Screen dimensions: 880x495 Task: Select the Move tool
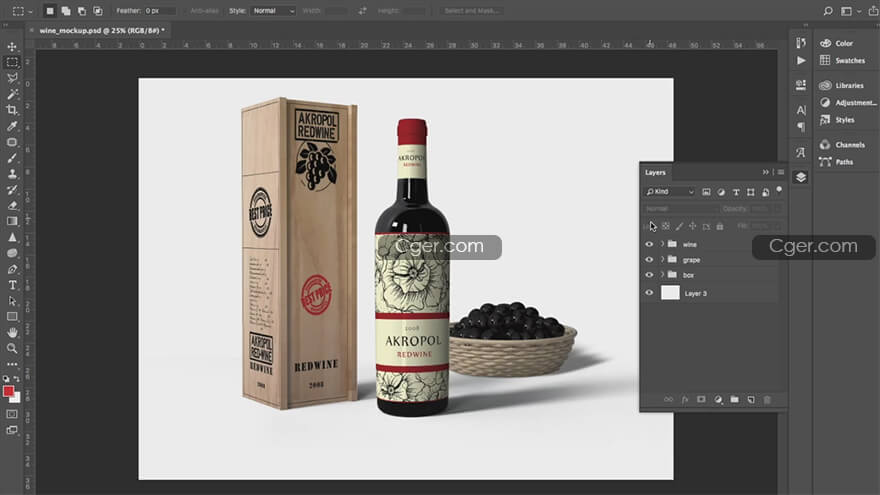12,47
